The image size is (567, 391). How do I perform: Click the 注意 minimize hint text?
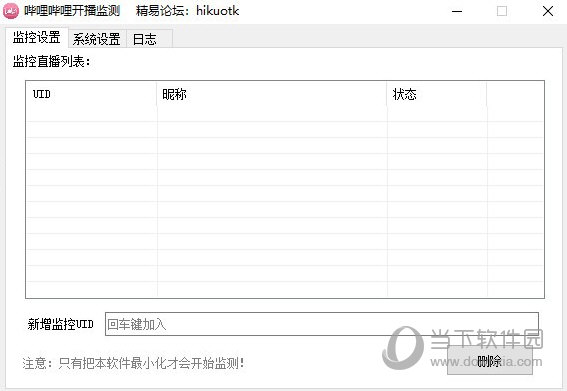point(133,363)
